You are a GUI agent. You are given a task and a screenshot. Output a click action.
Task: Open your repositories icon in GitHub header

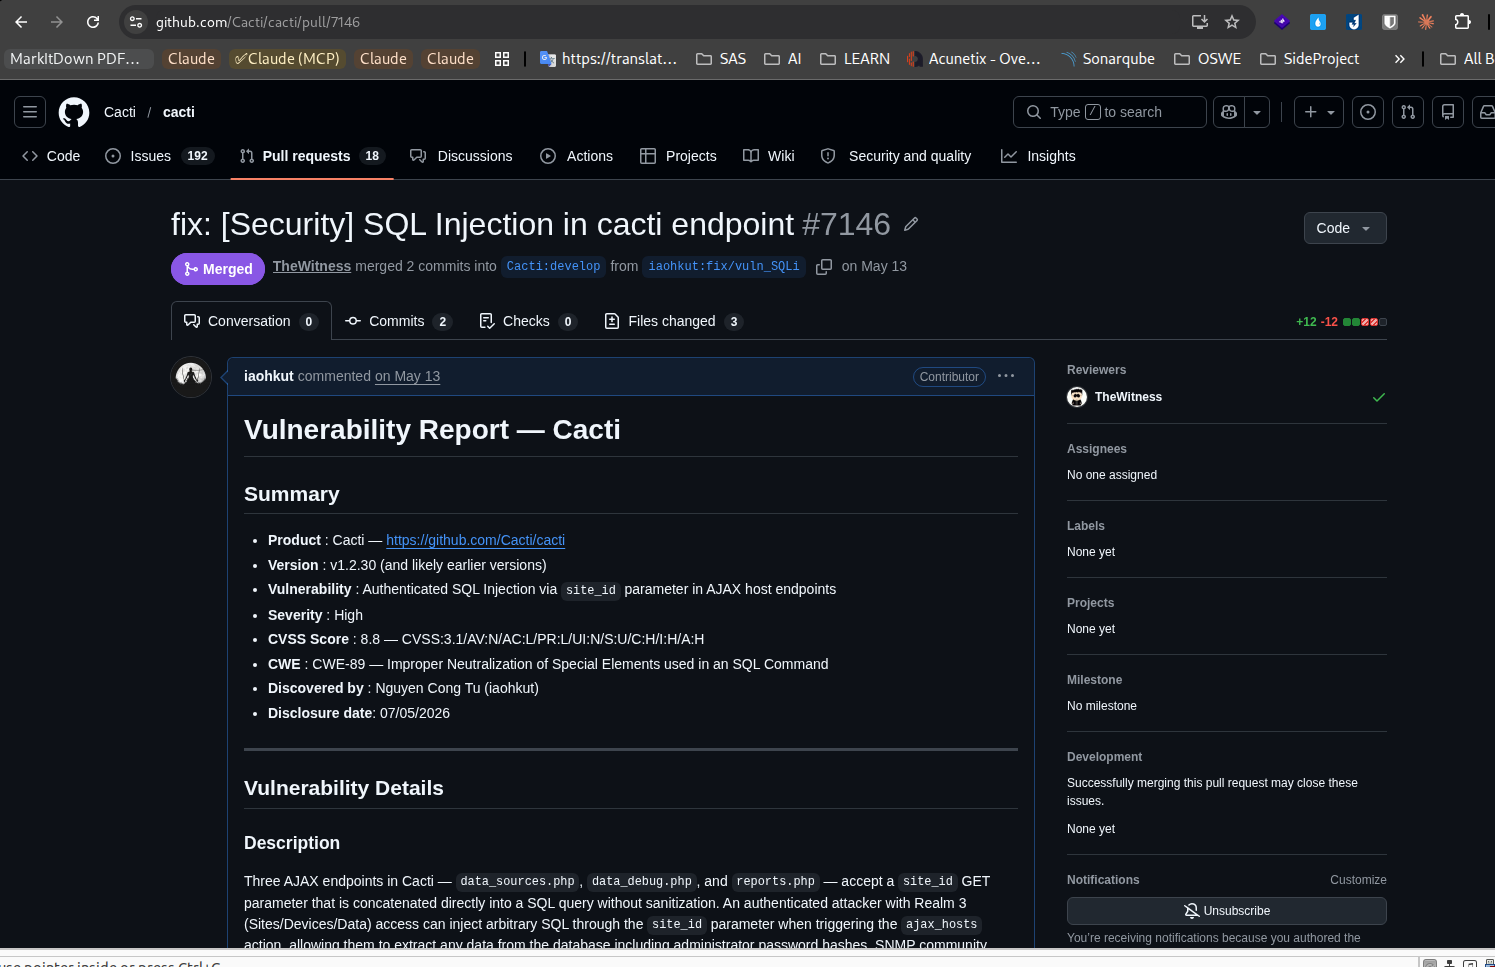tap(1448, 112)
